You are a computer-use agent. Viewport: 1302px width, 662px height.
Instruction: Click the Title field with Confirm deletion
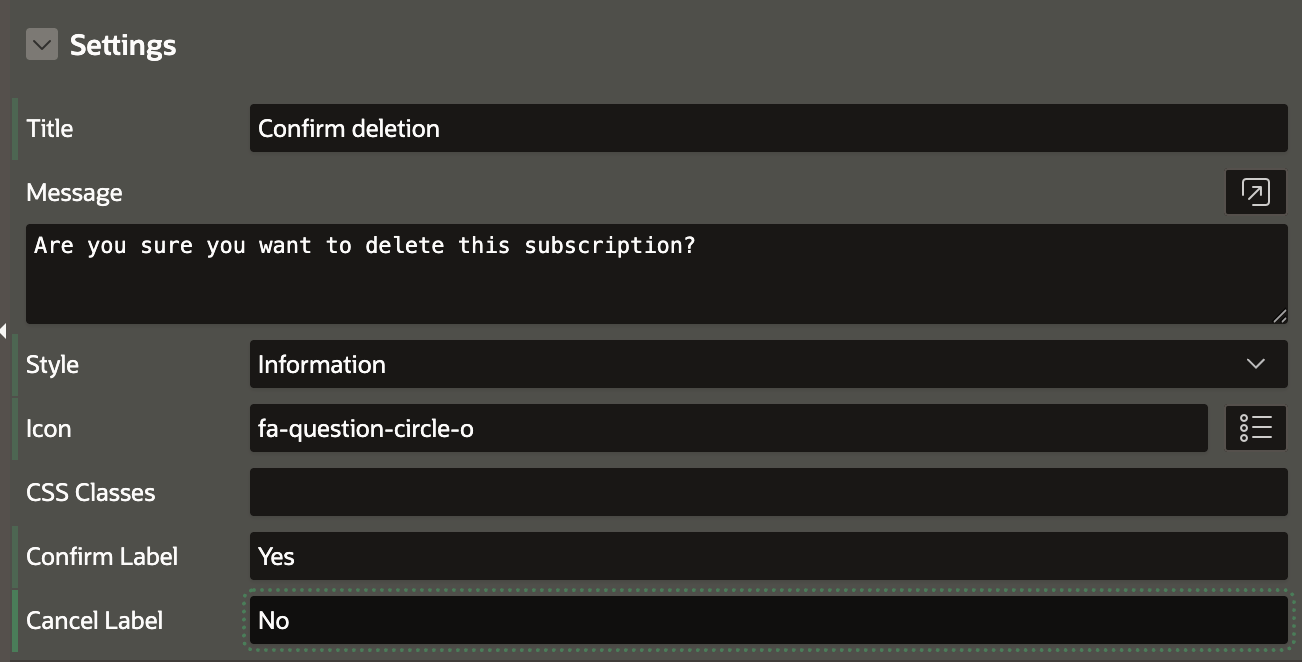click(x=768, y=128)
